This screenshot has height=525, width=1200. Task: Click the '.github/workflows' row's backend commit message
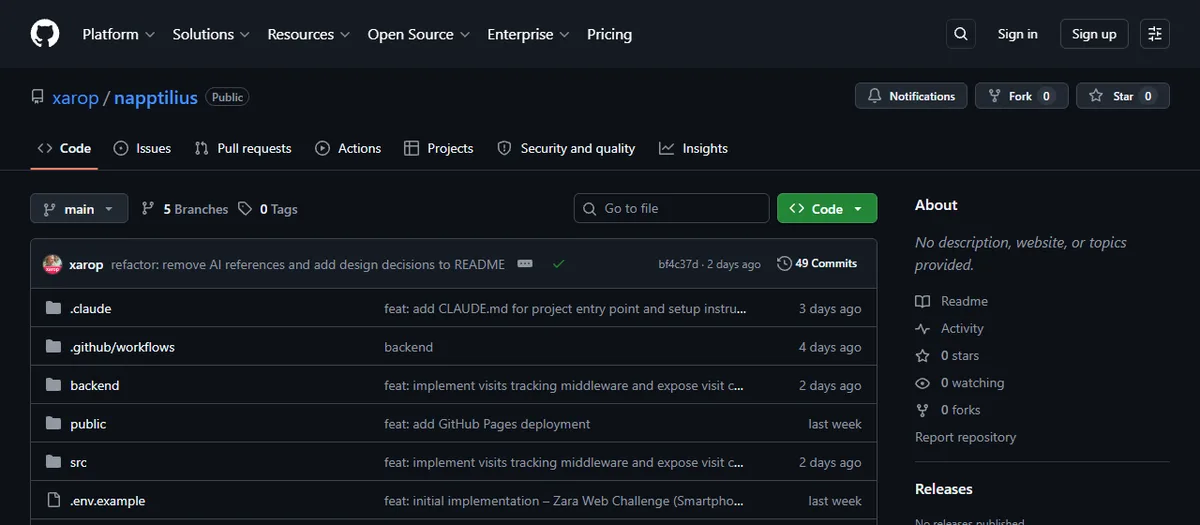(408, 347)
